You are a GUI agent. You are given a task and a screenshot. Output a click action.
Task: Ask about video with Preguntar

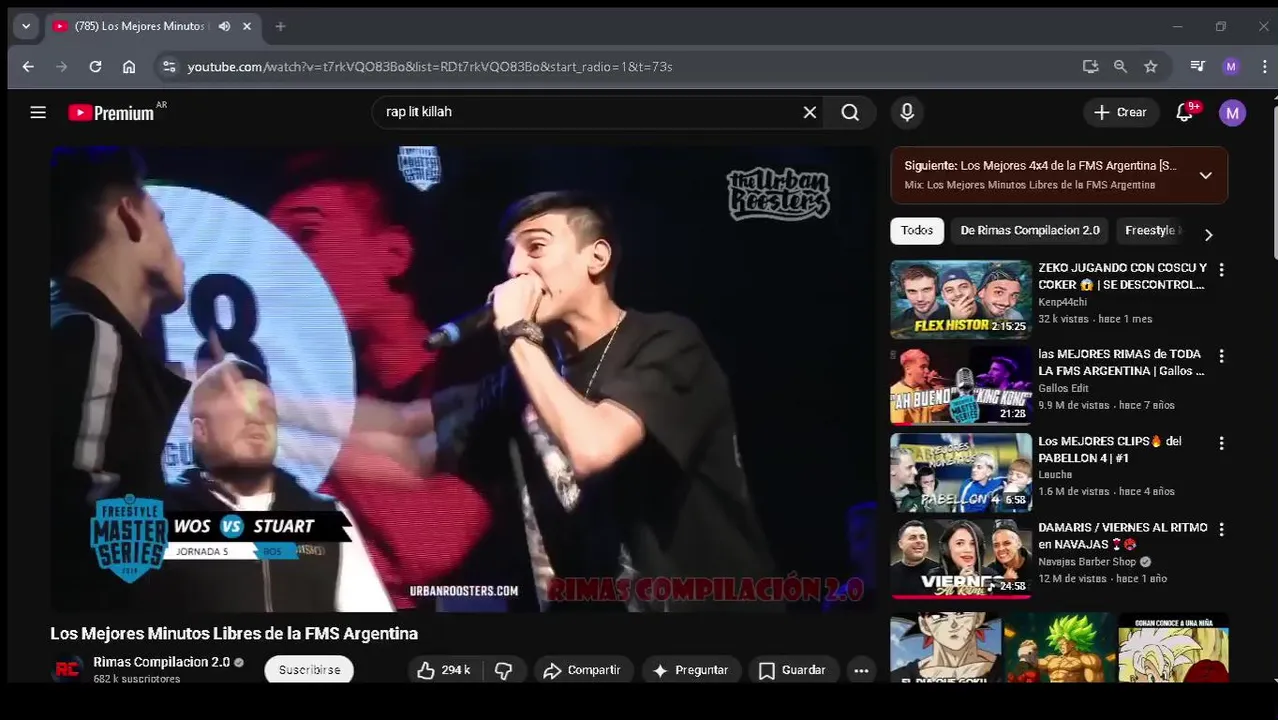(x=691, y=670)
